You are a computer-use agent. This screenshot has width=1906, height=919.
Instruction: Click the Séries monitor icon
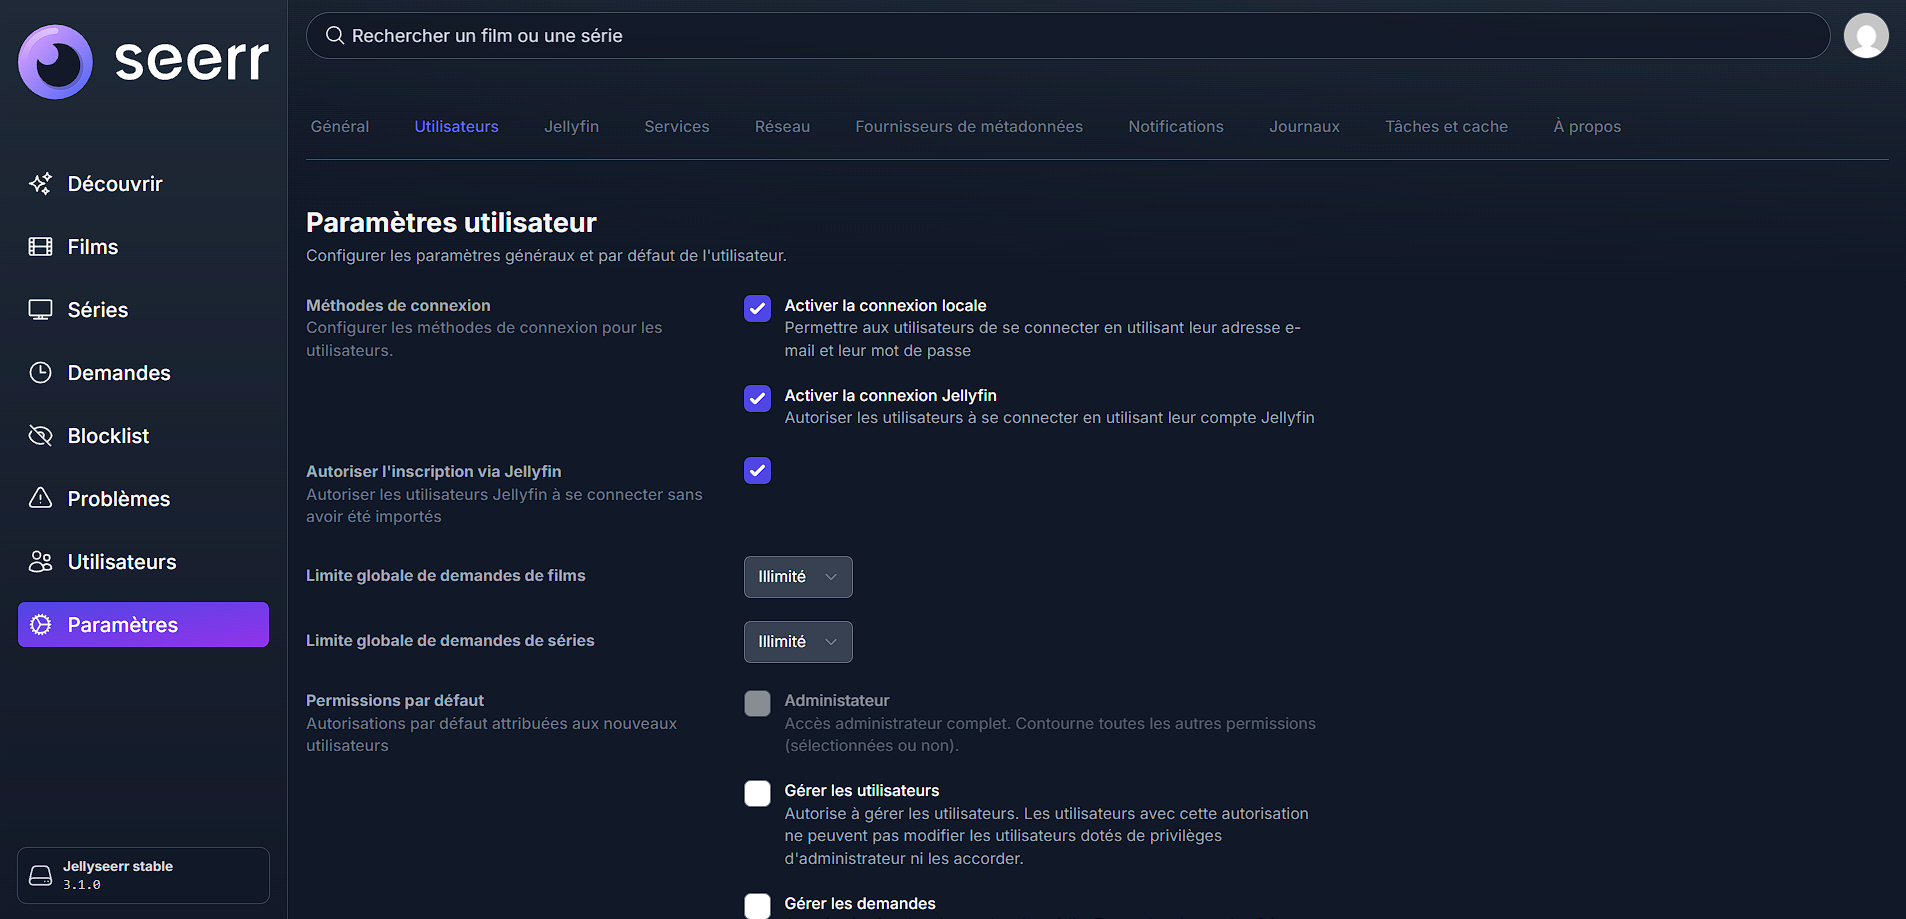[40, 310]
